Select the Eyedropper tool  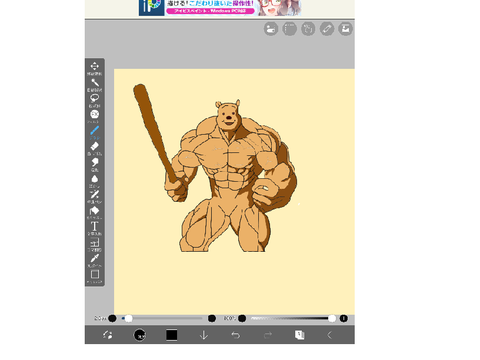[x=95, y=258]
